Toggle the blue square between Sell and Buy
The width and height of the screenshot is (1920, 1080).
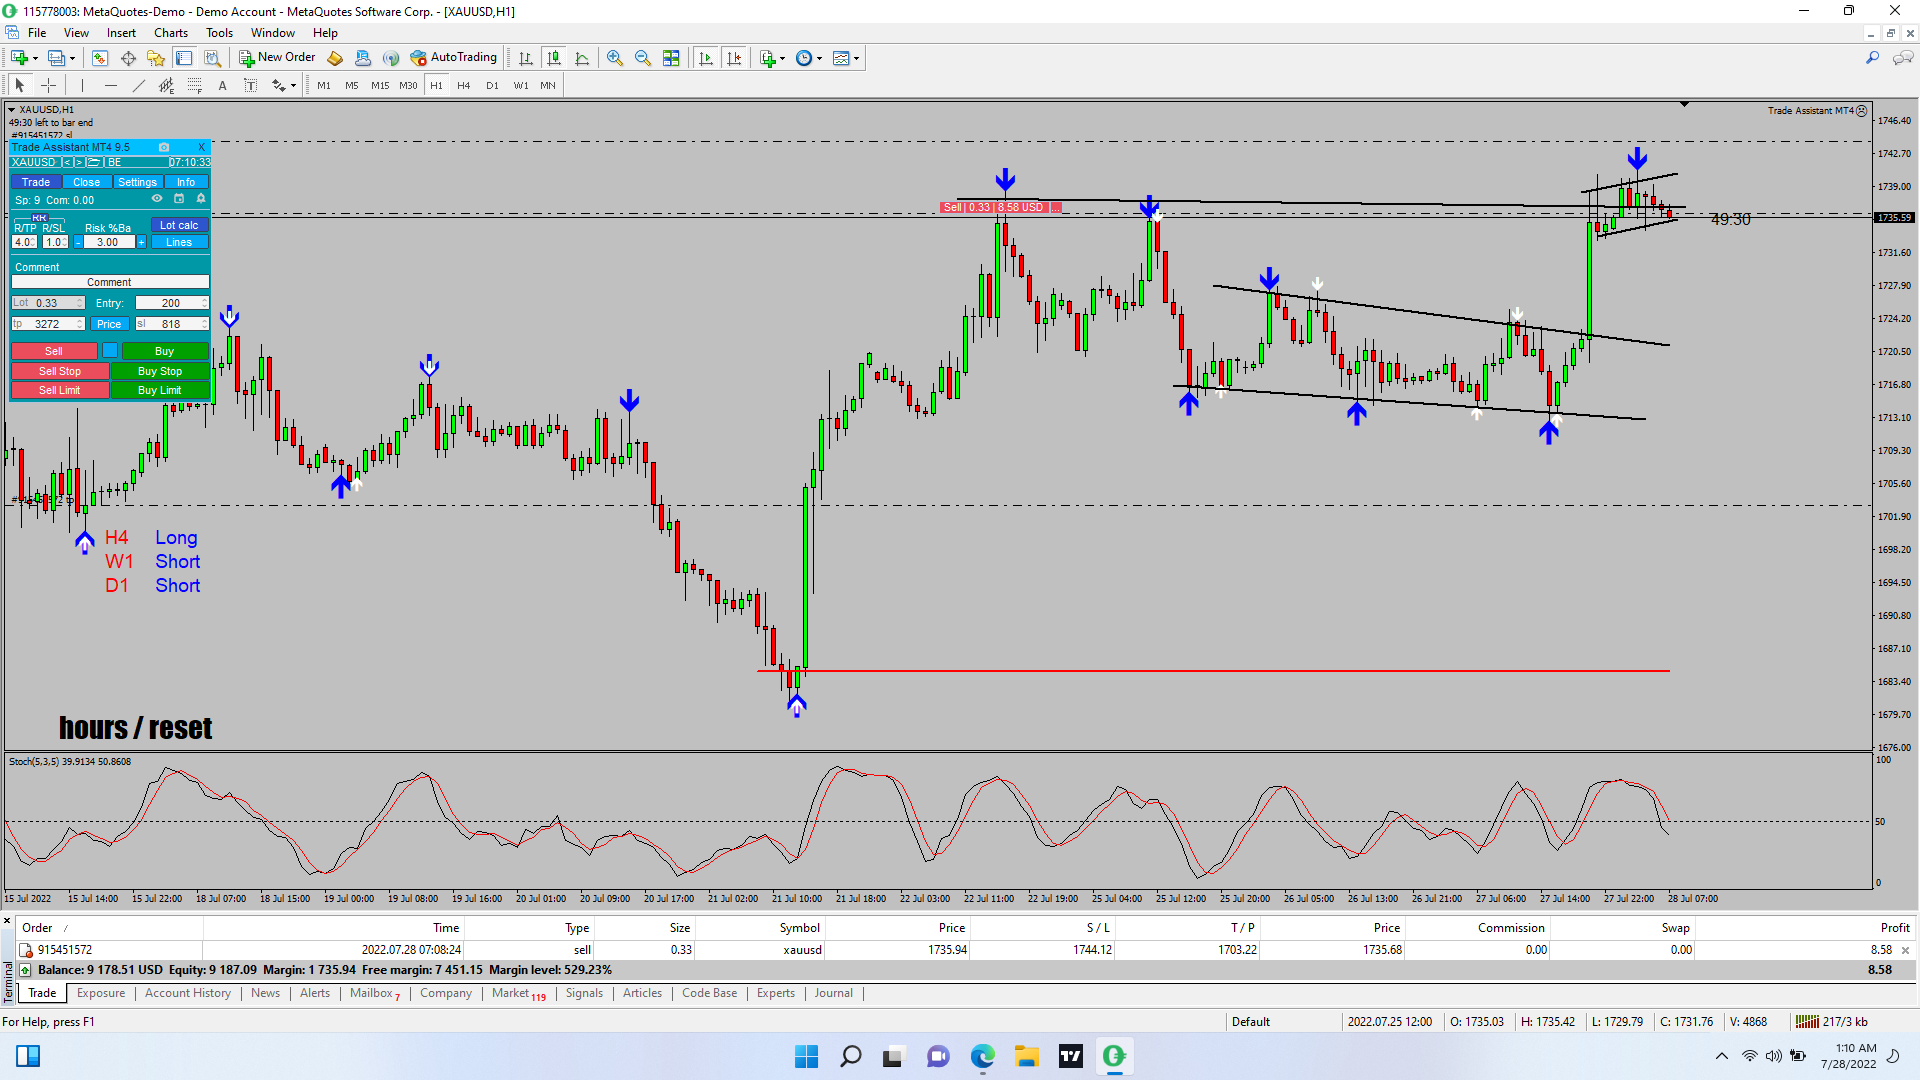(110, 351)
